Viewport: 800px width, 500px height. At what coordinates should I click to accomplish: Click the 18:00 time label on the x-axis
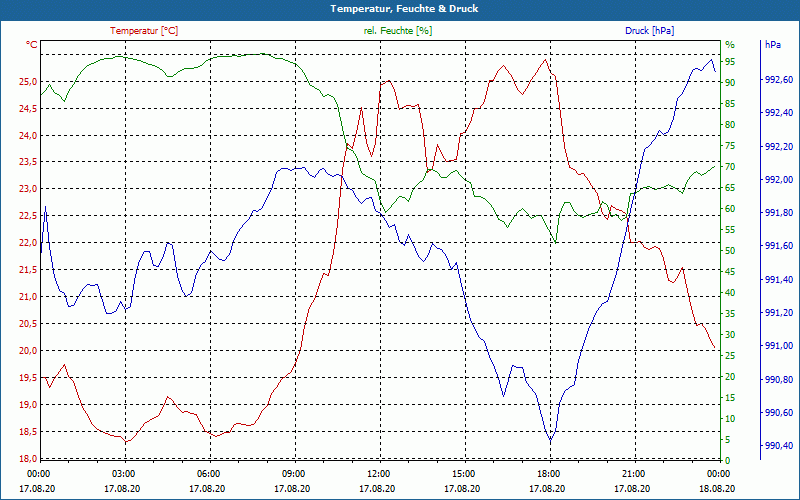point(548,474)
